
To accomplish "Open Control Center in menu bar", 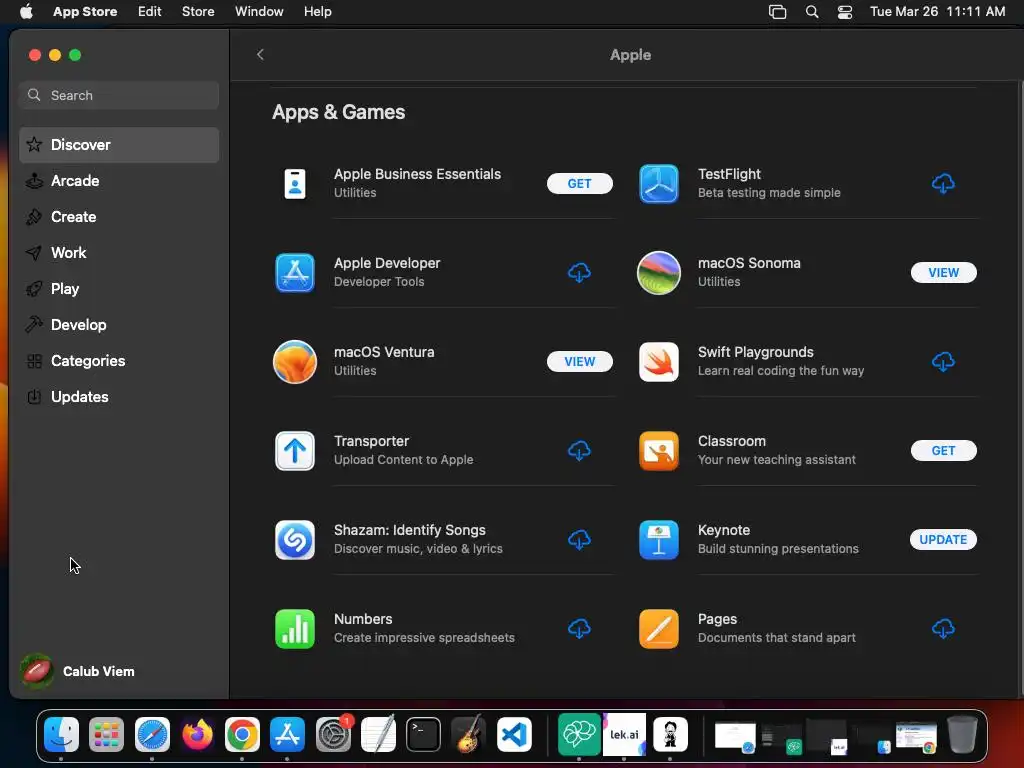I will point(845,11).
